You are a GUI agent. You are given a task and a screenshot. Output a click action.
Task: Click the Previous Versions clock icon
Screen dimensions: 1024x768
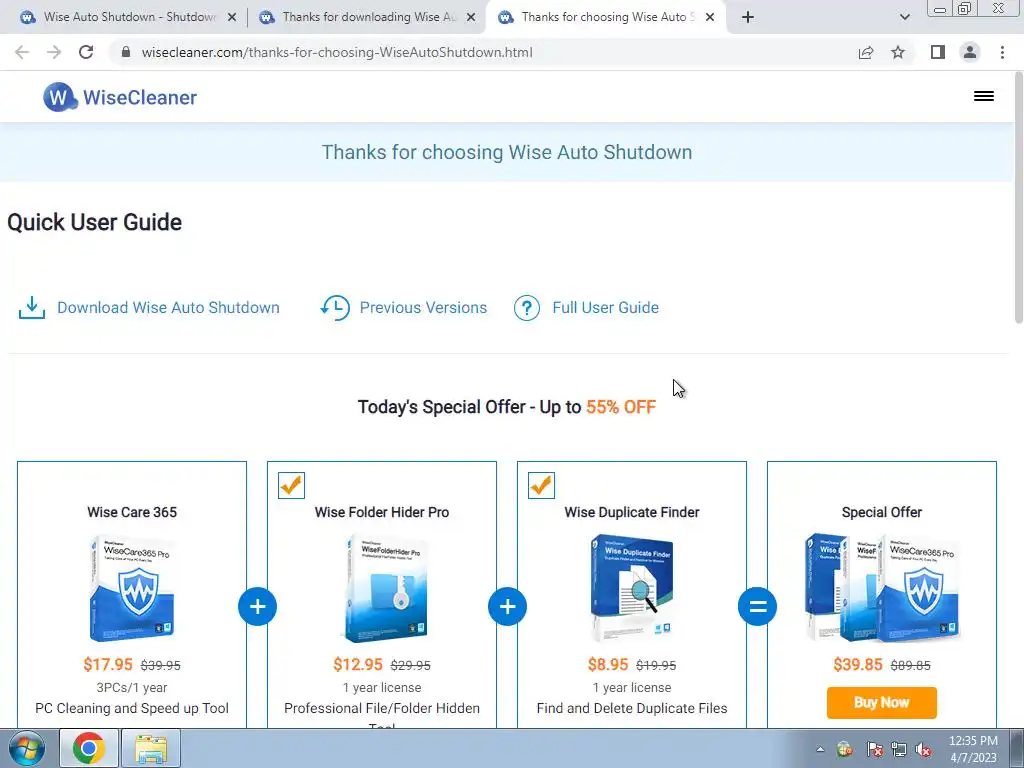(x=335, y=308)
